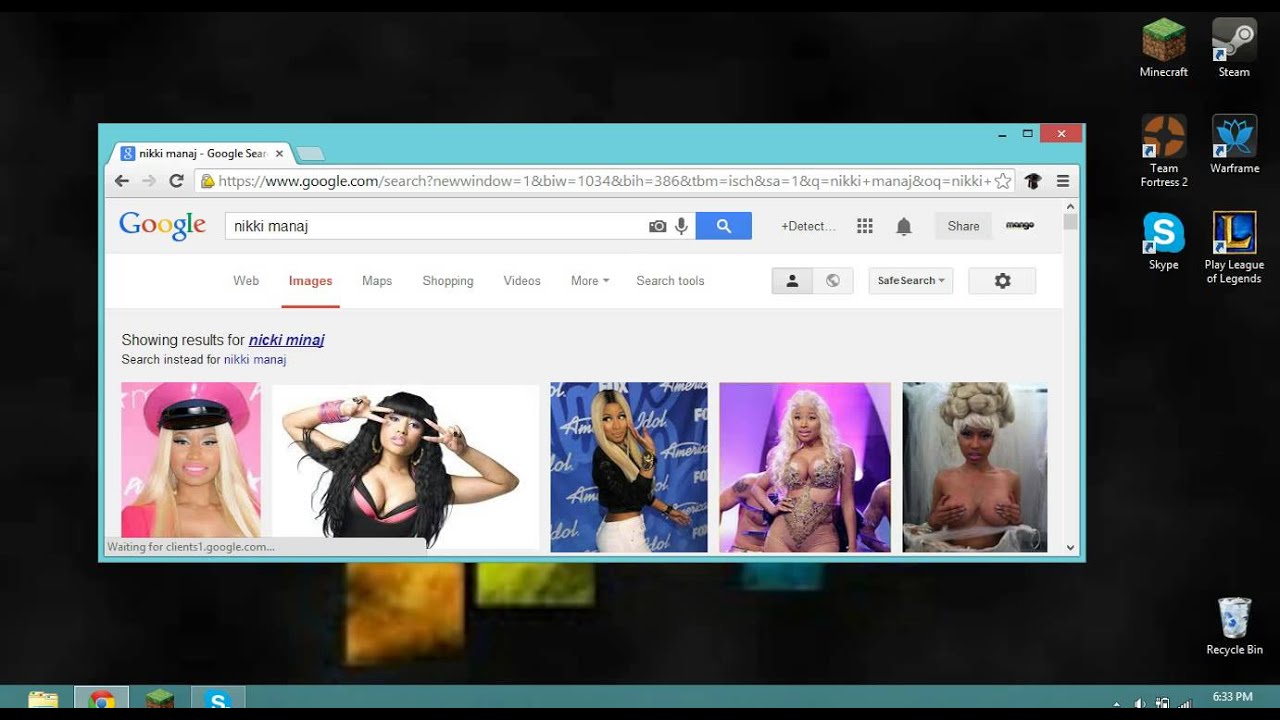Open File Explorer from the taskbar

click(43, 699)
